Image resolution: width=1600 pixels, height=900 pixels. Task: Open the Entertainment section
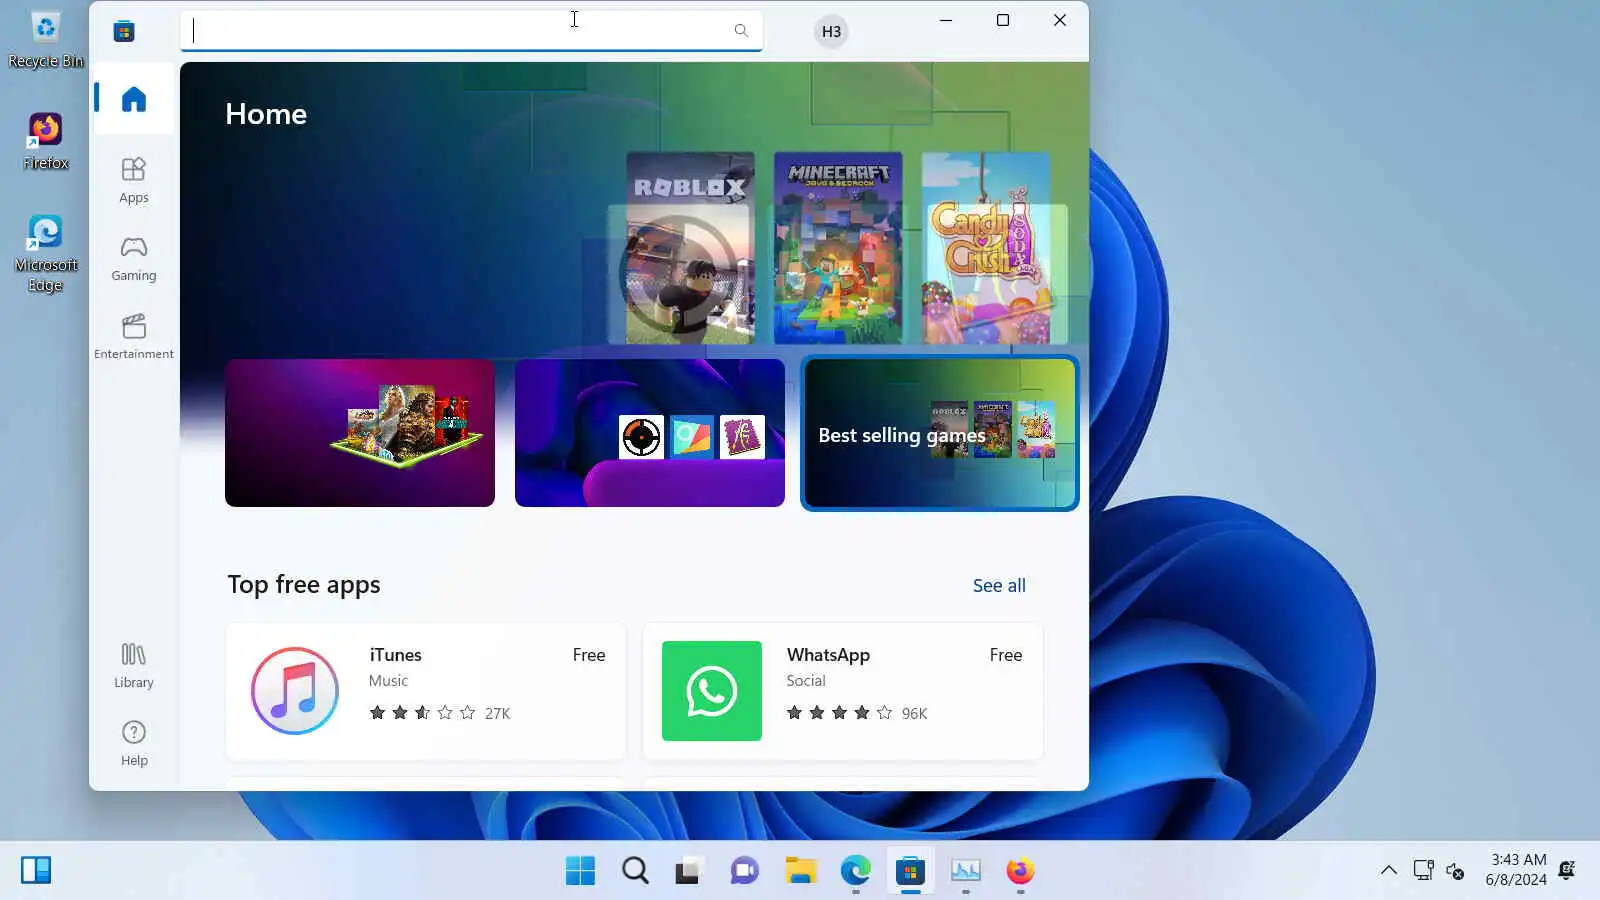click(133, 337)
